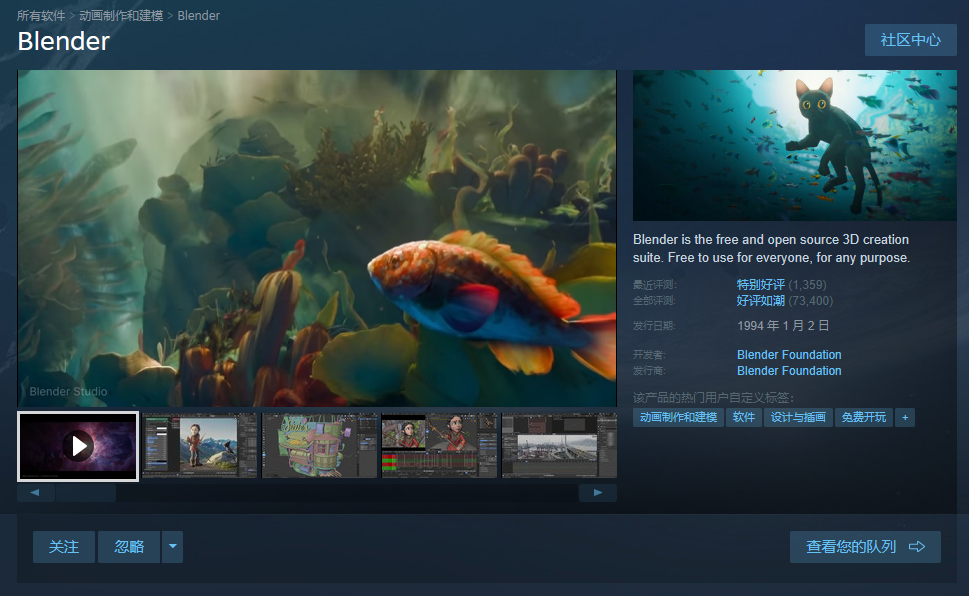The width and height of the screenshot is (969, 596).
Task: Go to 所有软件 breadcrumb link
Action: click(x=41, y=15)
